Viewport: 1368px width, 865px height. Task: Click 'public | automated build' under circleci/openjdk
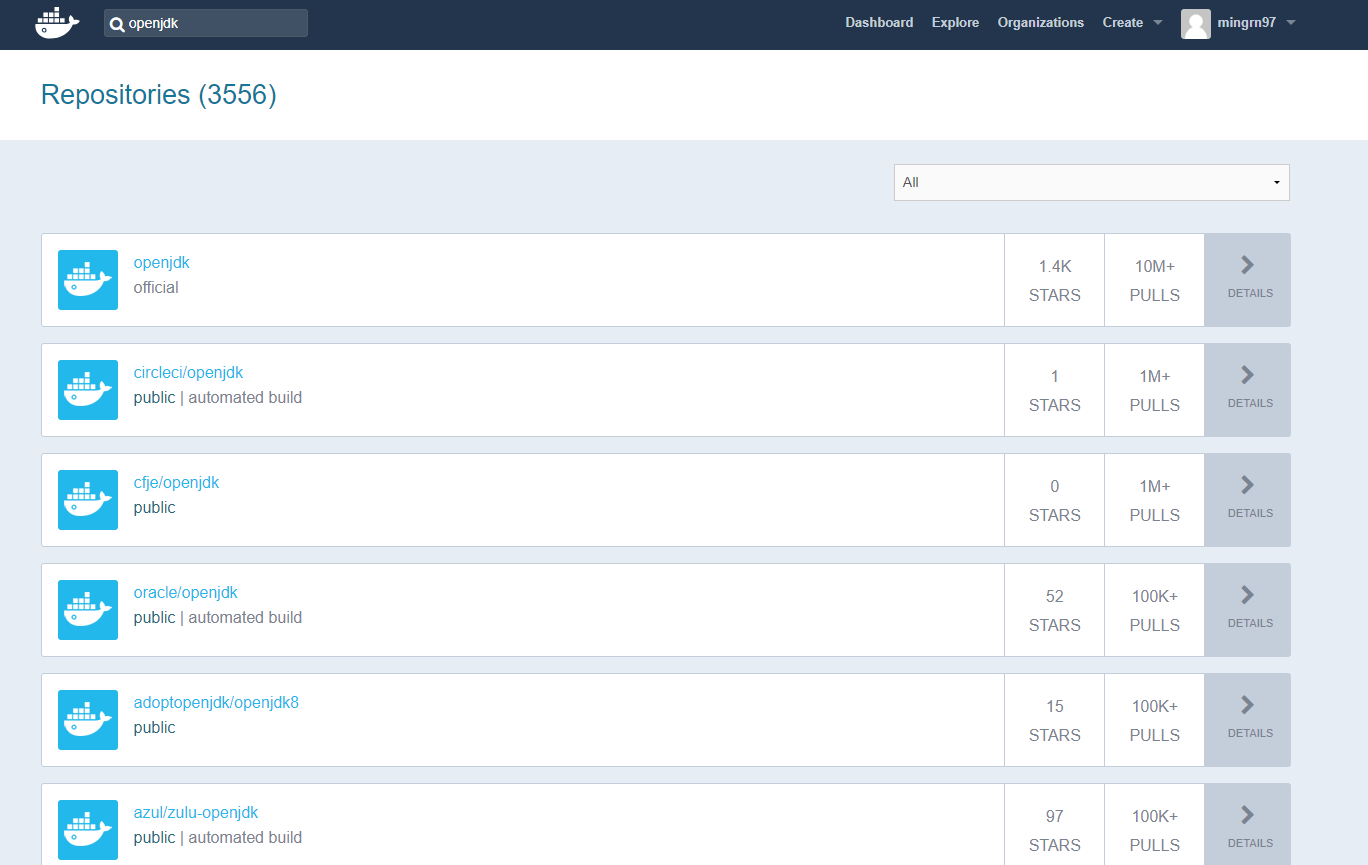(x=218, y=398)
